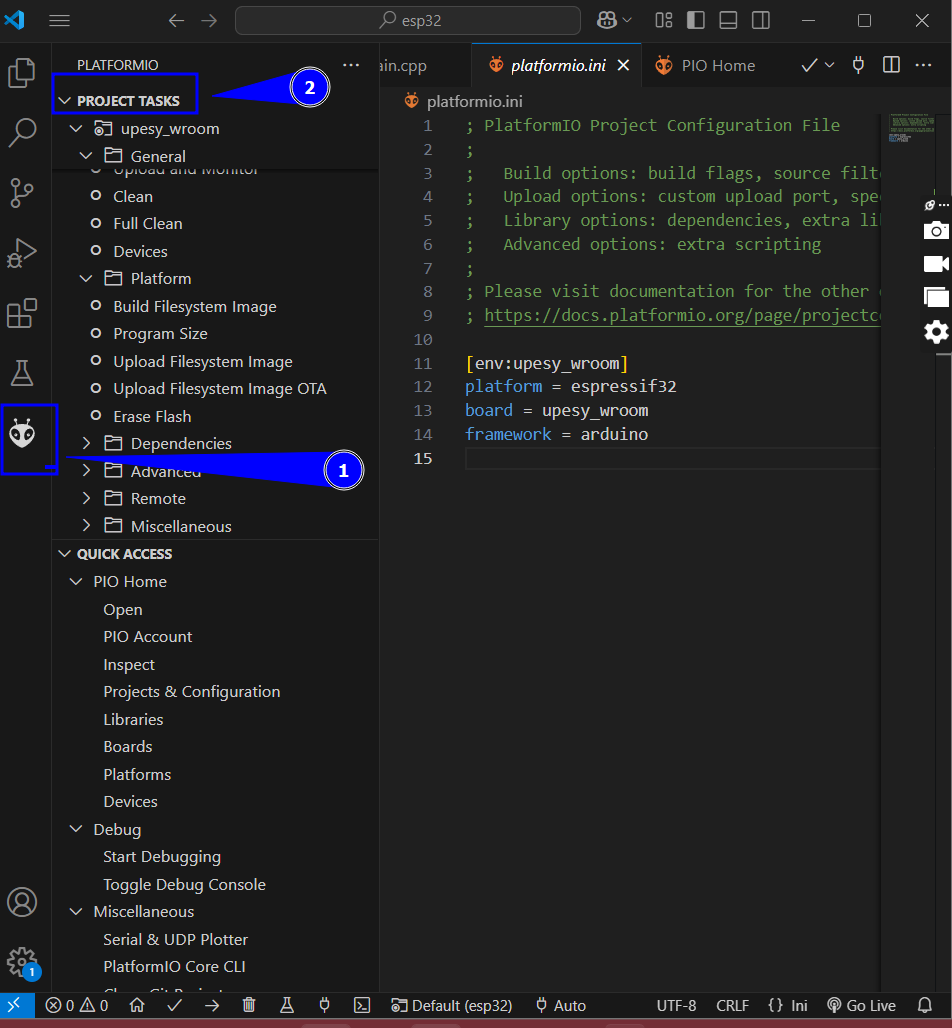This screenshot has width=952, height=1028.
Task: Click Go Live in status bar
Action: point(861,1005)
